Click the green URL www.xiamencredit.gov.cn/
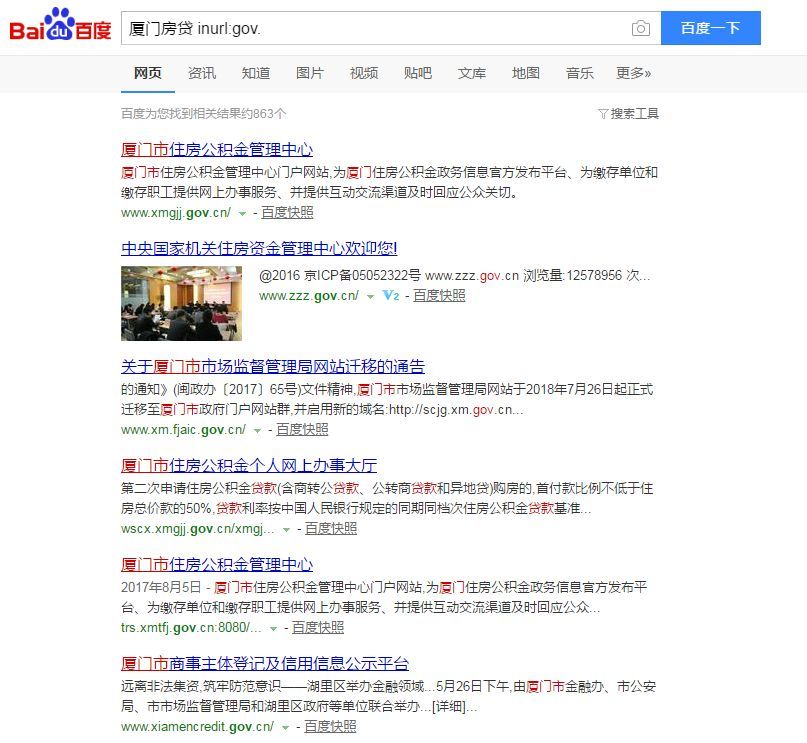Image resolution: width=807 pixels, height=743 pixels. point(198,727)
